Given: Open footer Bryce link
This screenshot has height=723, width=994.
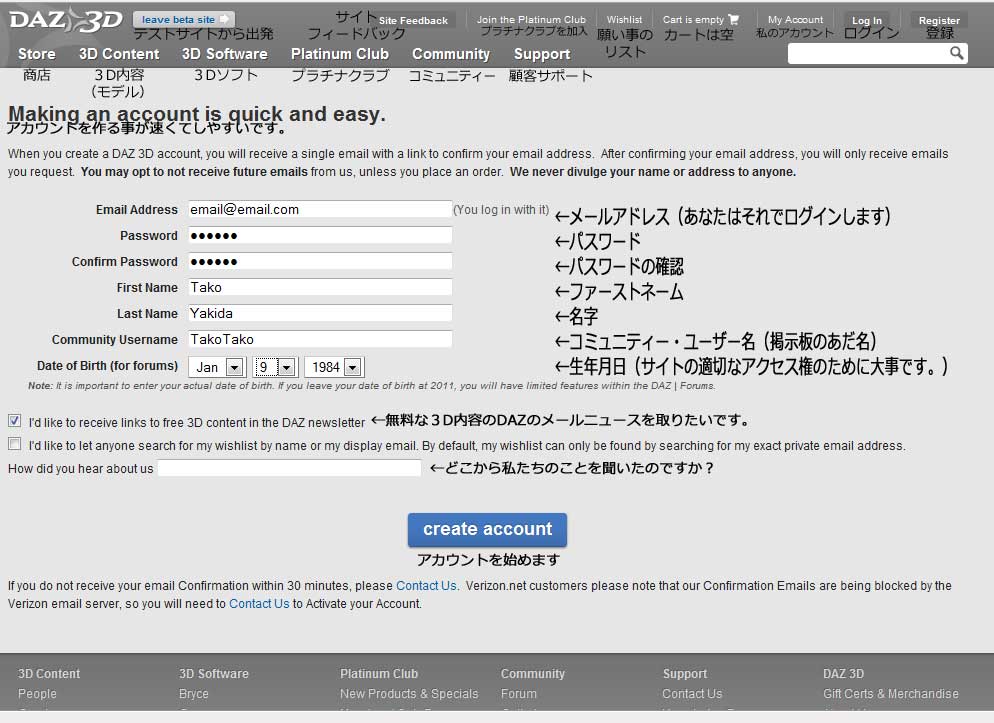Looking at the screenshot, I should point(193,694).
